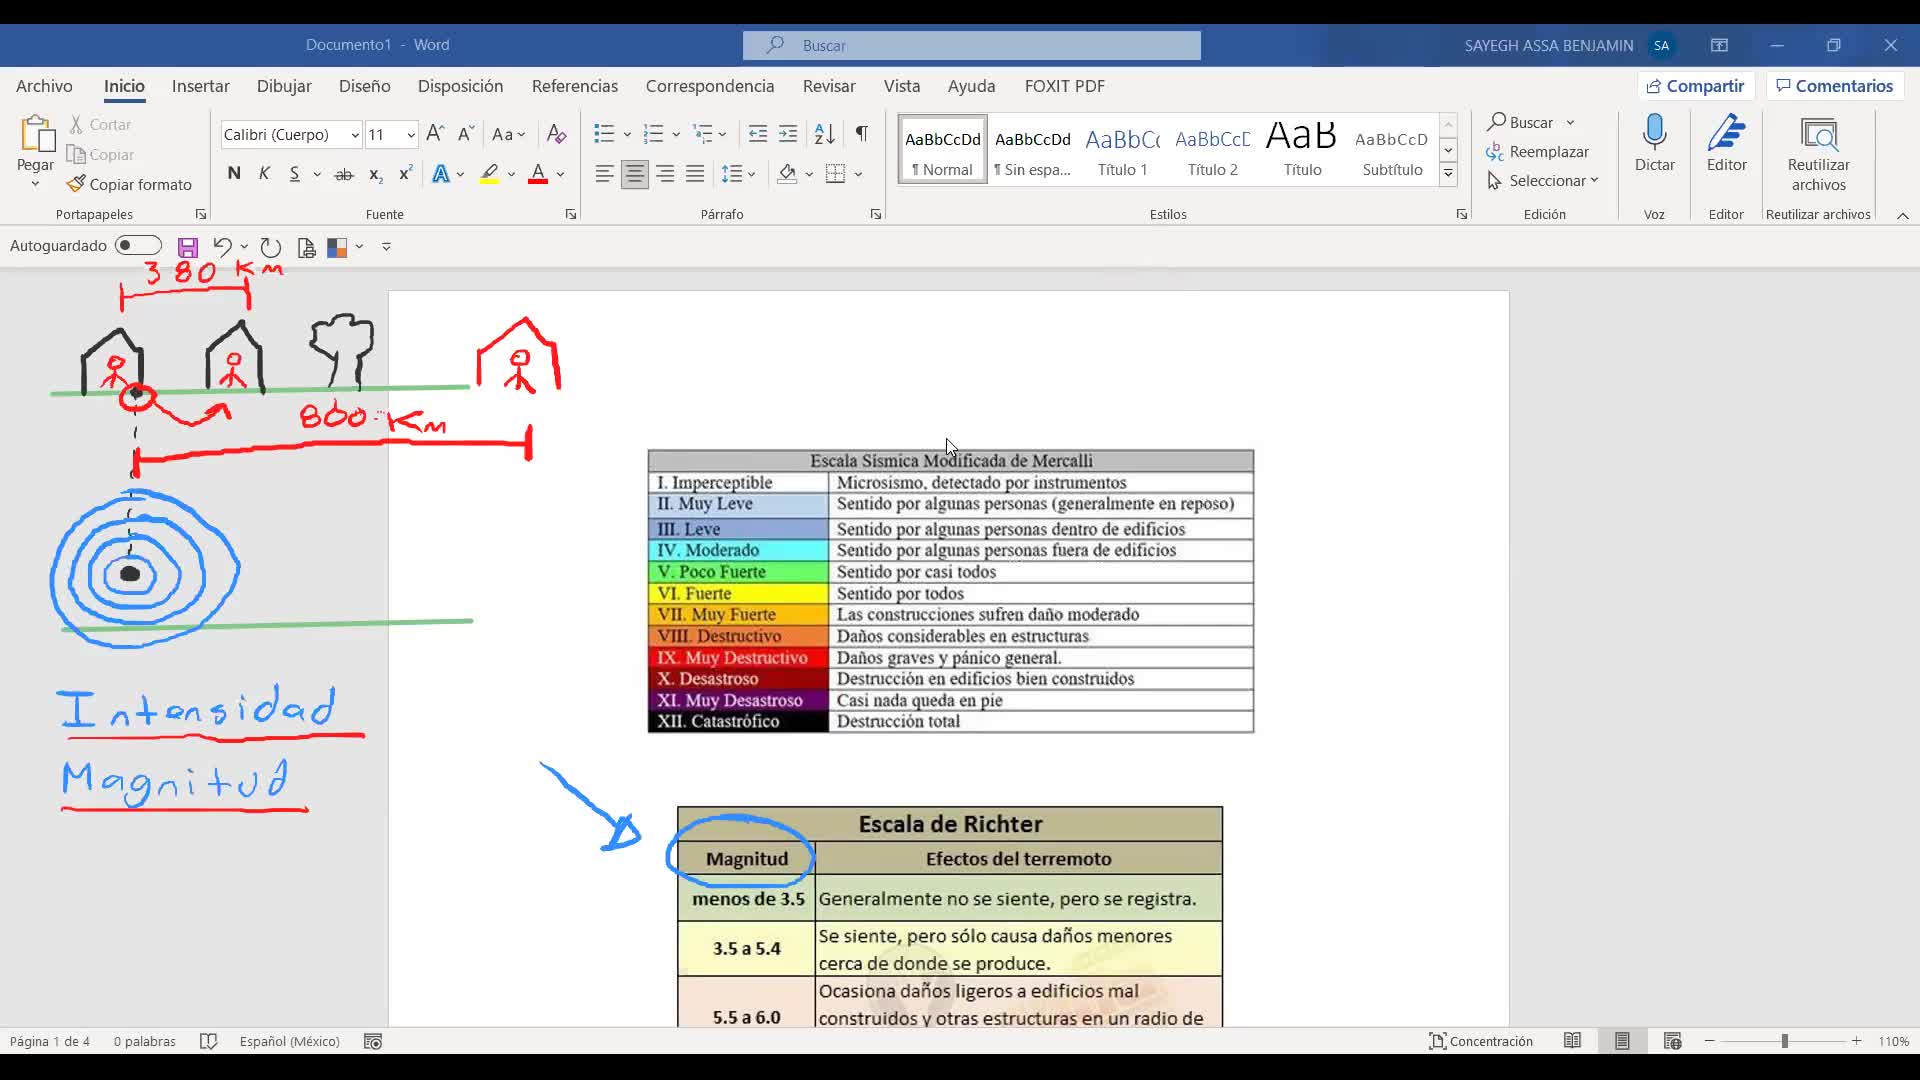Viewport: 1920px width, 1080px height.
Task: Click the Compartir button
Action: (1695, 86)
